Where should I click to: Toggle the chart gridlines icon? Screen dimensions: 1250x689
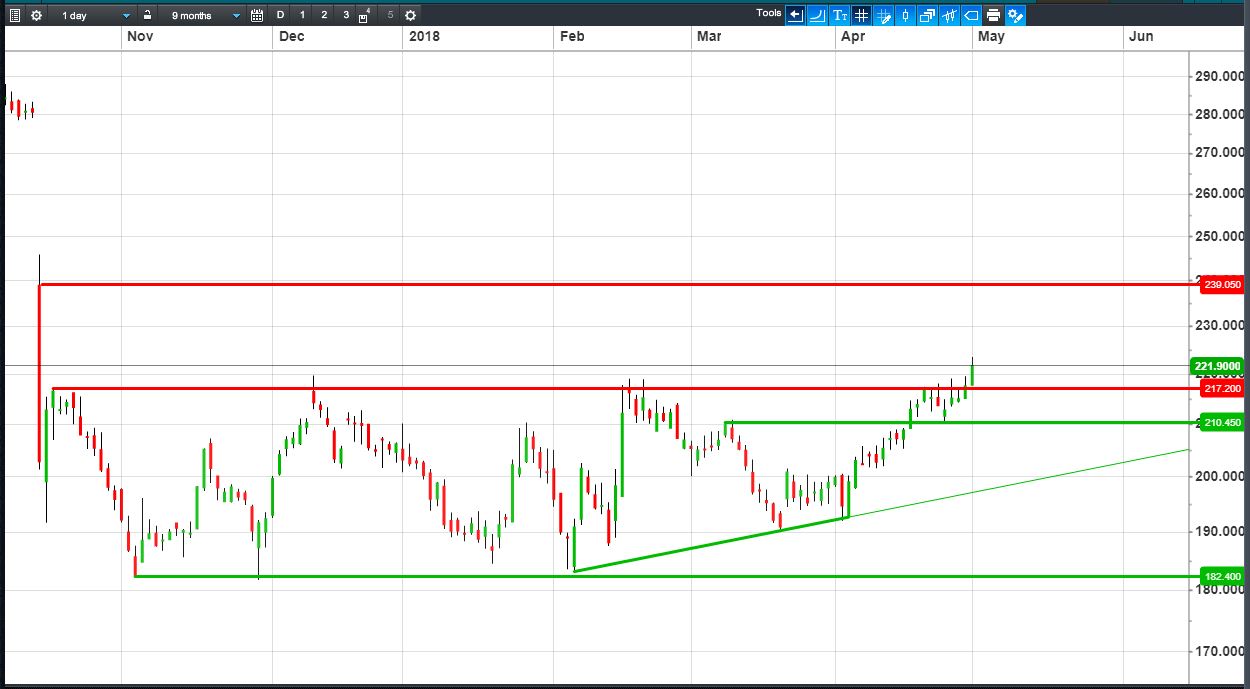click(x=861, y=15)
